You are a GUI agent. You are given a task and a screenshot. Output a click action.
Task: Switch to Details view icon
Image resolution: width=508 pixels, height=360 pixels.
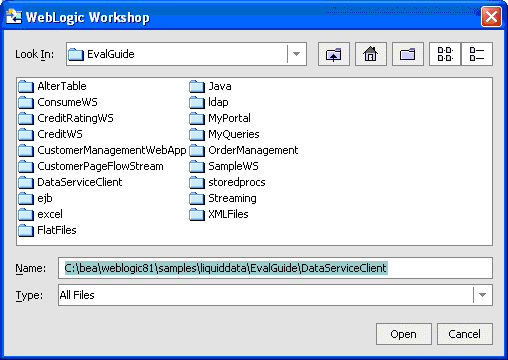(477, 54)
